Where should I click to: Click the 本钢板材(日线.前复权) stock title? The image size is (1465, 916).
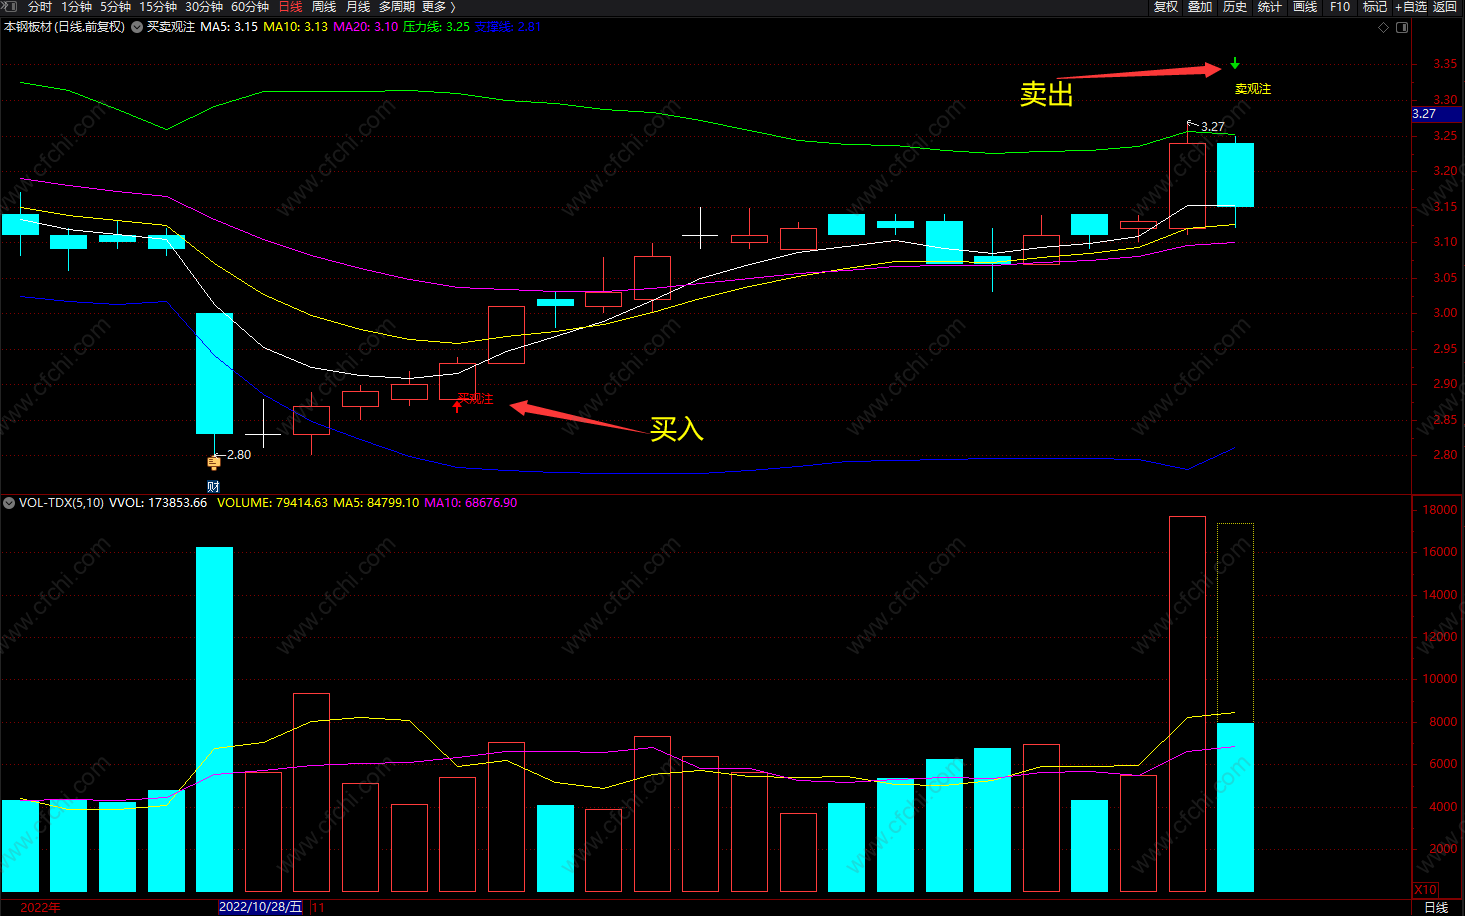point(65,27)
